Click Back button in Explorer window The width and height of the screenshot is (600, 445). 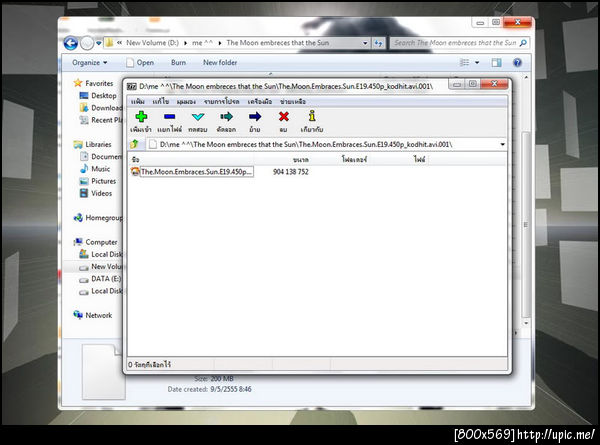click(71, 43)
